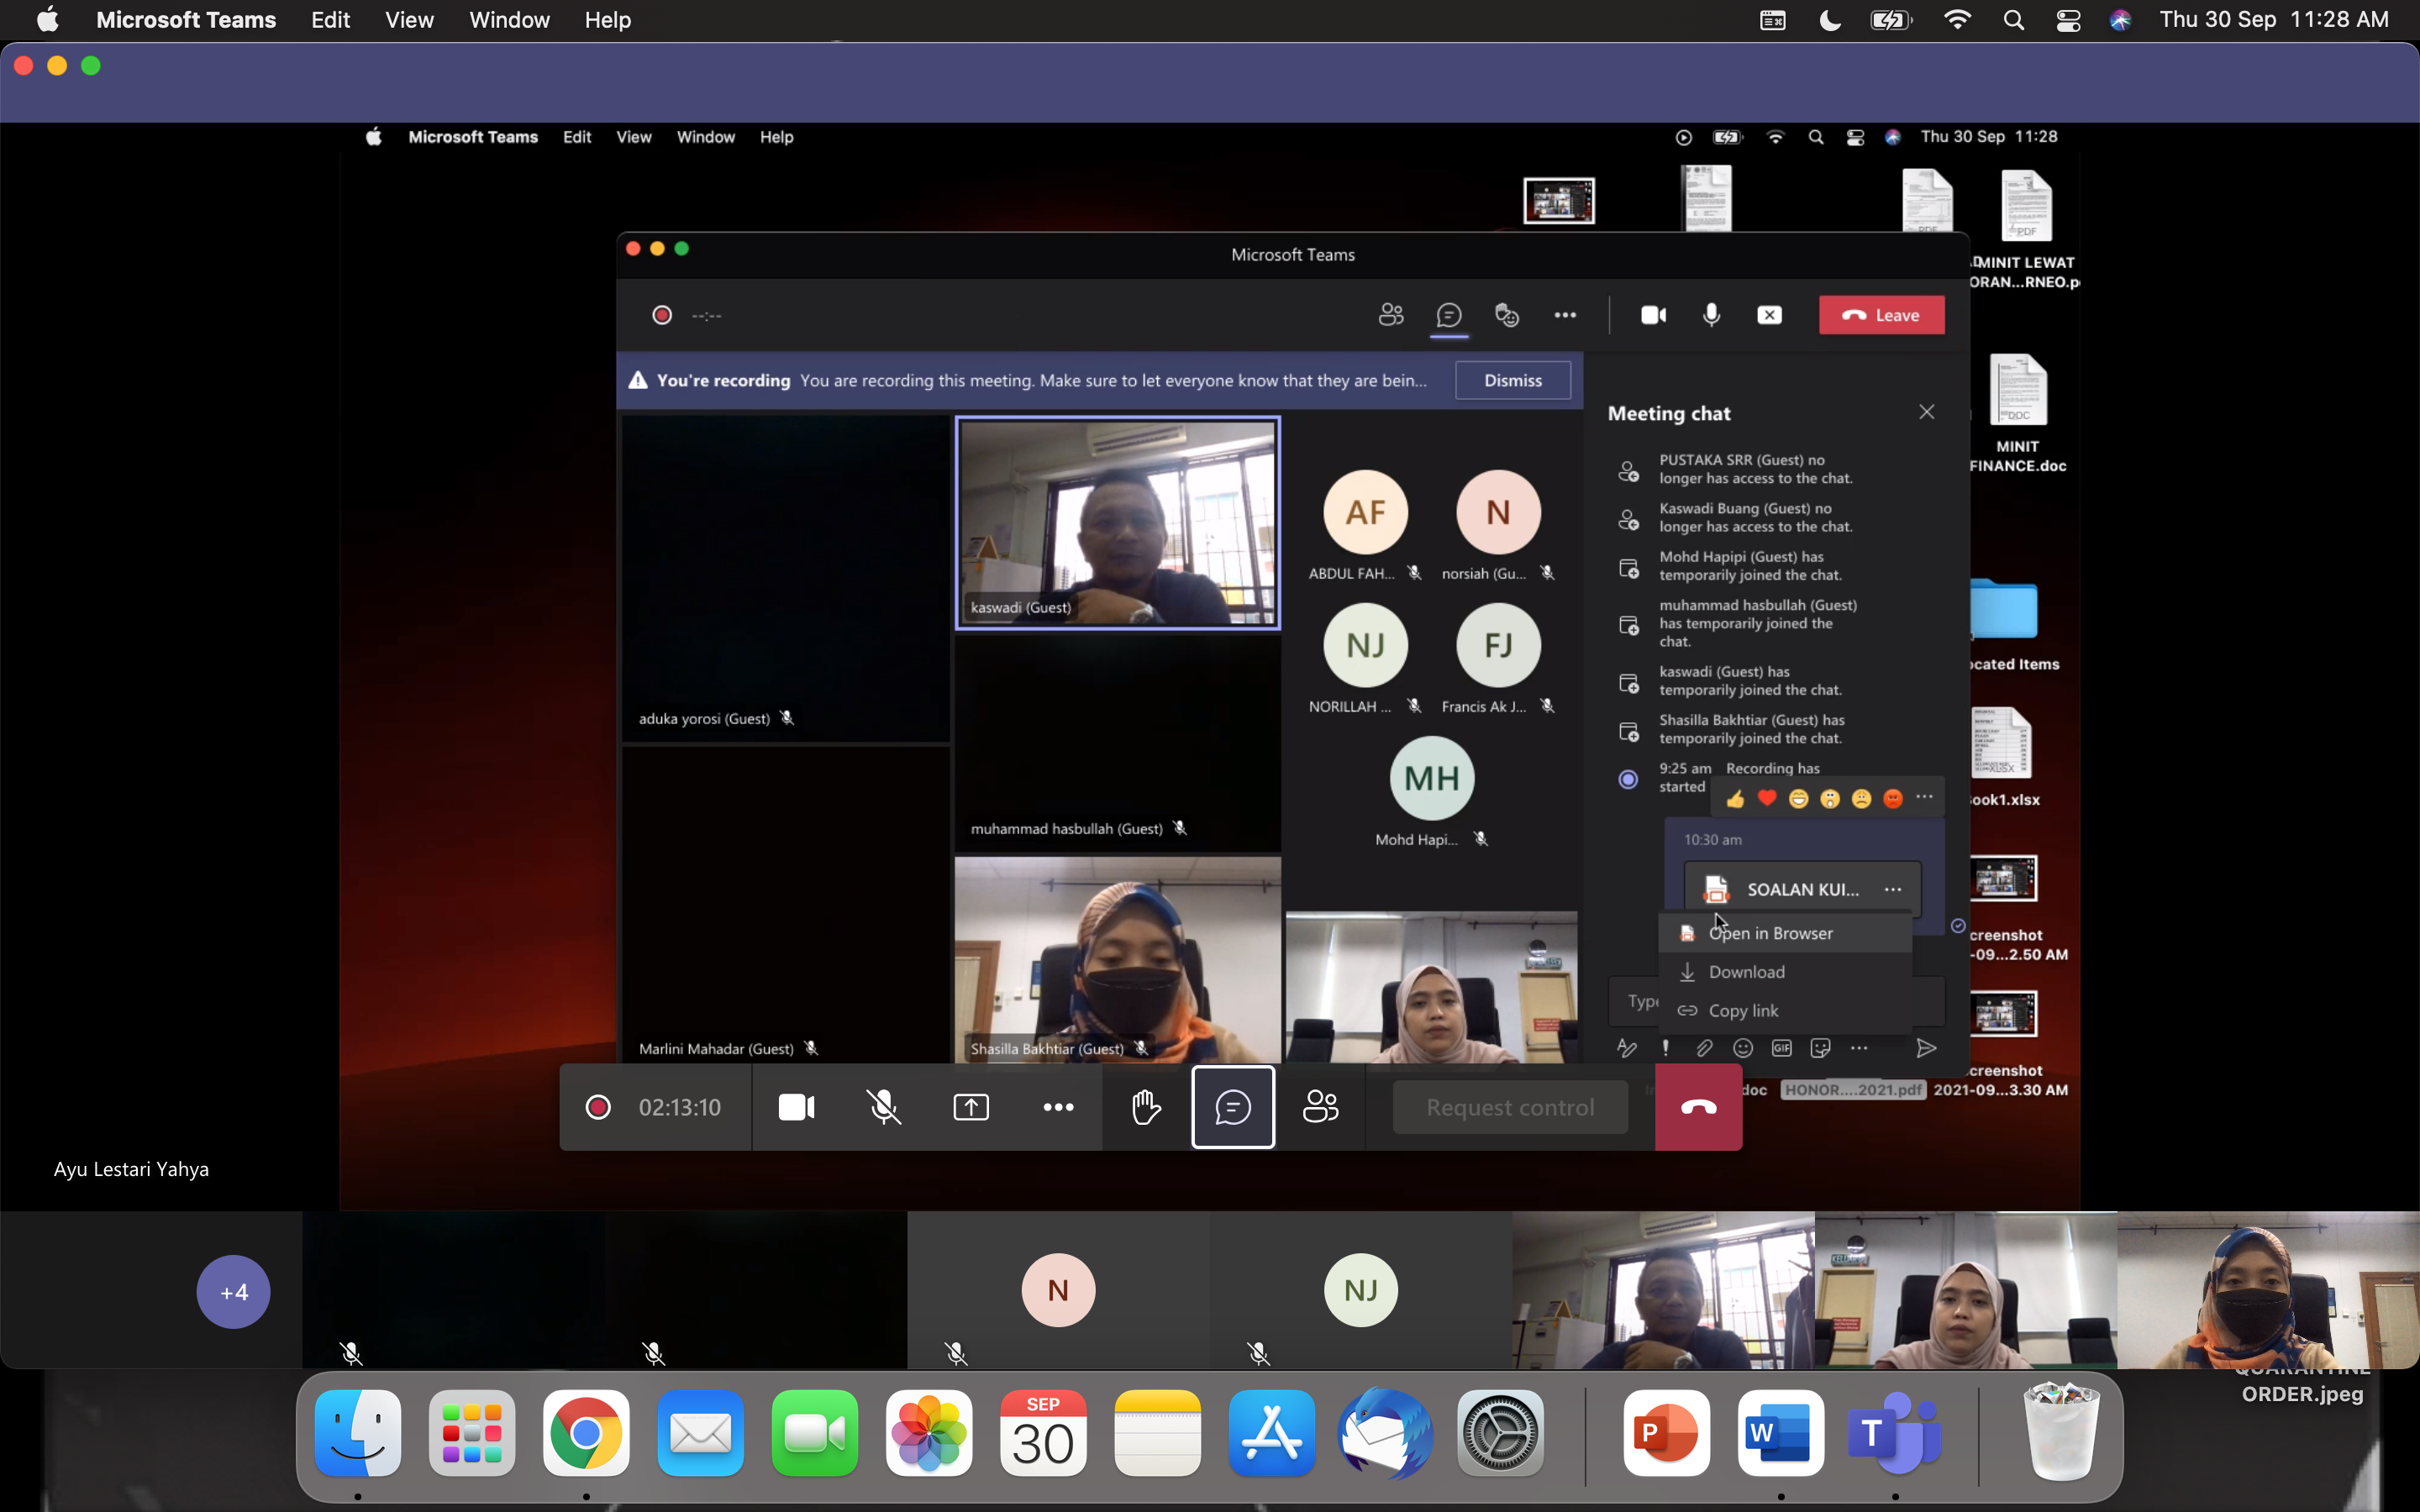React with the red heart emoji

coord(1767,798)
